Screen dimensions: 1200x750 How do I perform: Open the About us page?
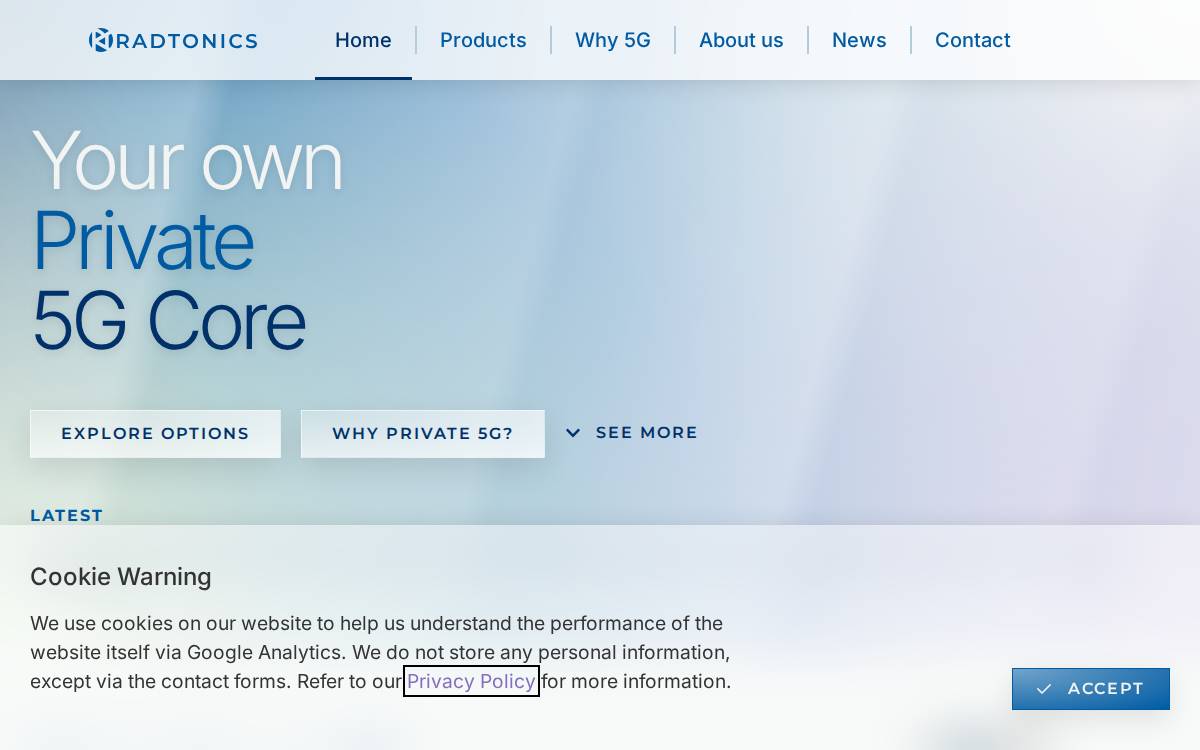741,40
